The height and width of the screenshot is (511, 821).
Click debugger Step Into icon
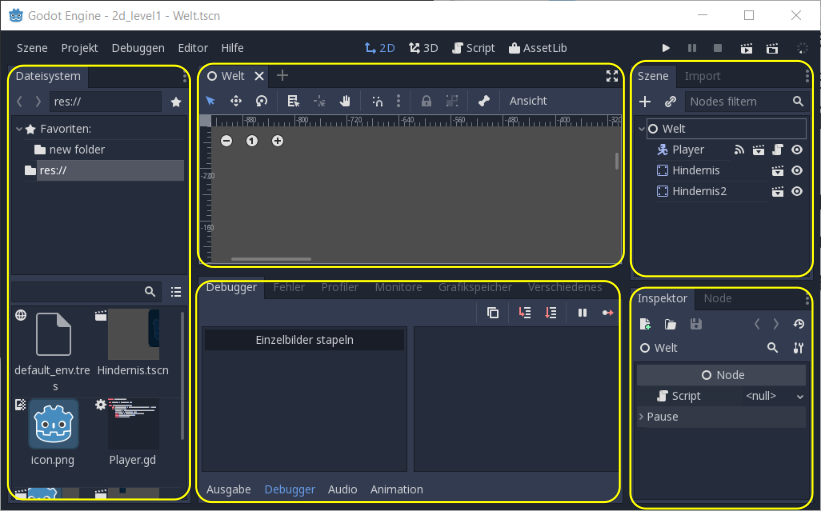[x=525, y=313]
